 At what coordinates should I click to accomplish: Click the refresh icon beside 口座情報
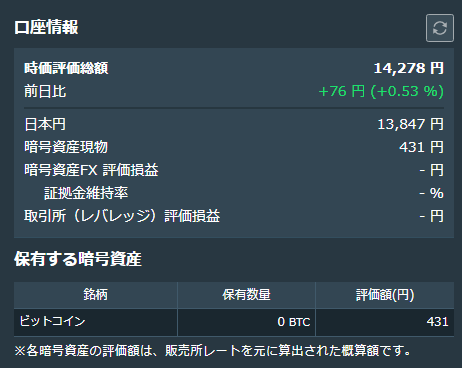(x=440, y=28)
